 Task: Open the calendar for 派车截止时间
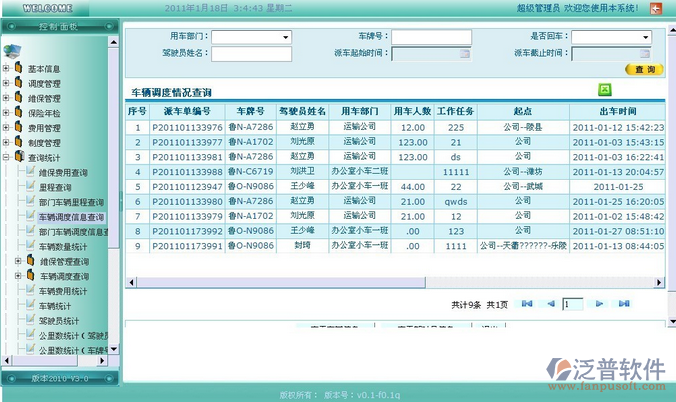[645, 54]
